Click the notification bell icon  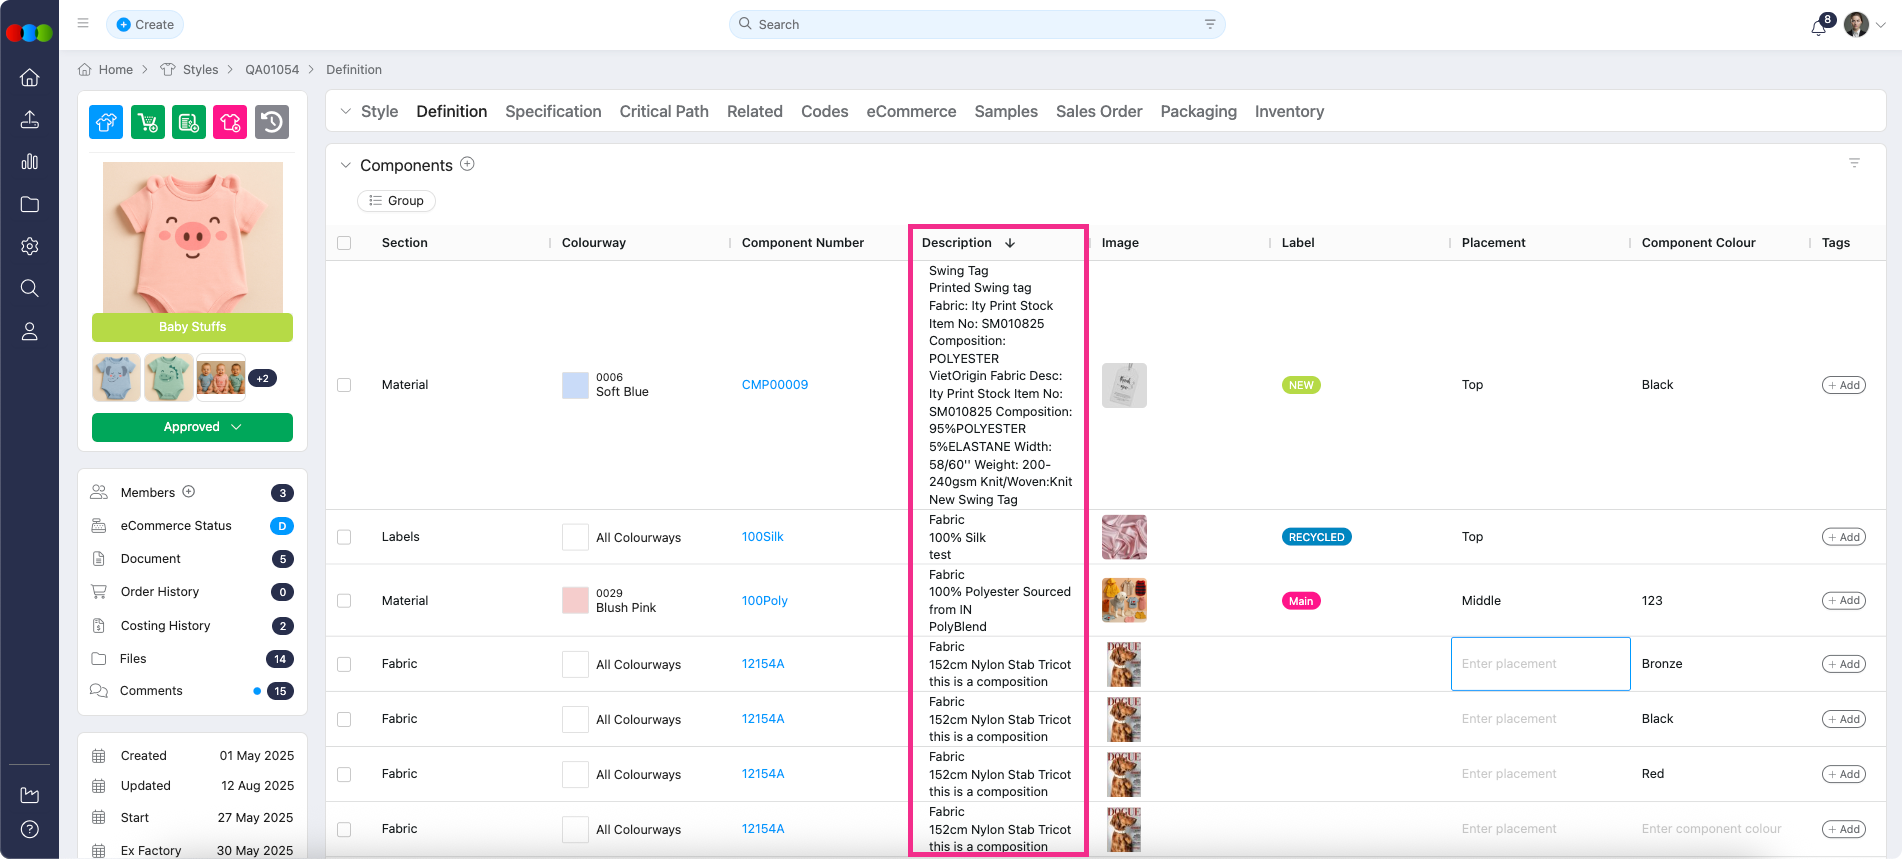coord(1818,27)
